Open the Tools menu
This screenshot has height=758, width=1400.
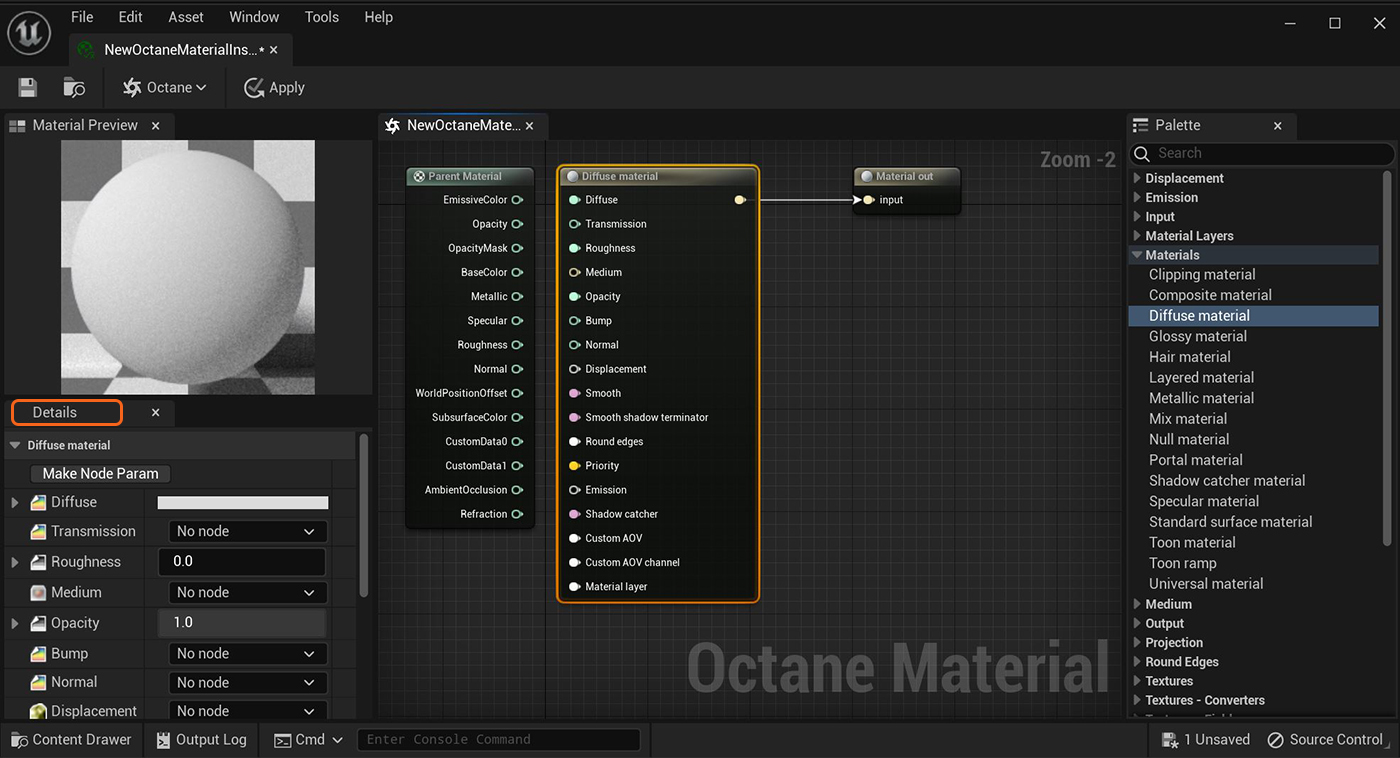322,17
